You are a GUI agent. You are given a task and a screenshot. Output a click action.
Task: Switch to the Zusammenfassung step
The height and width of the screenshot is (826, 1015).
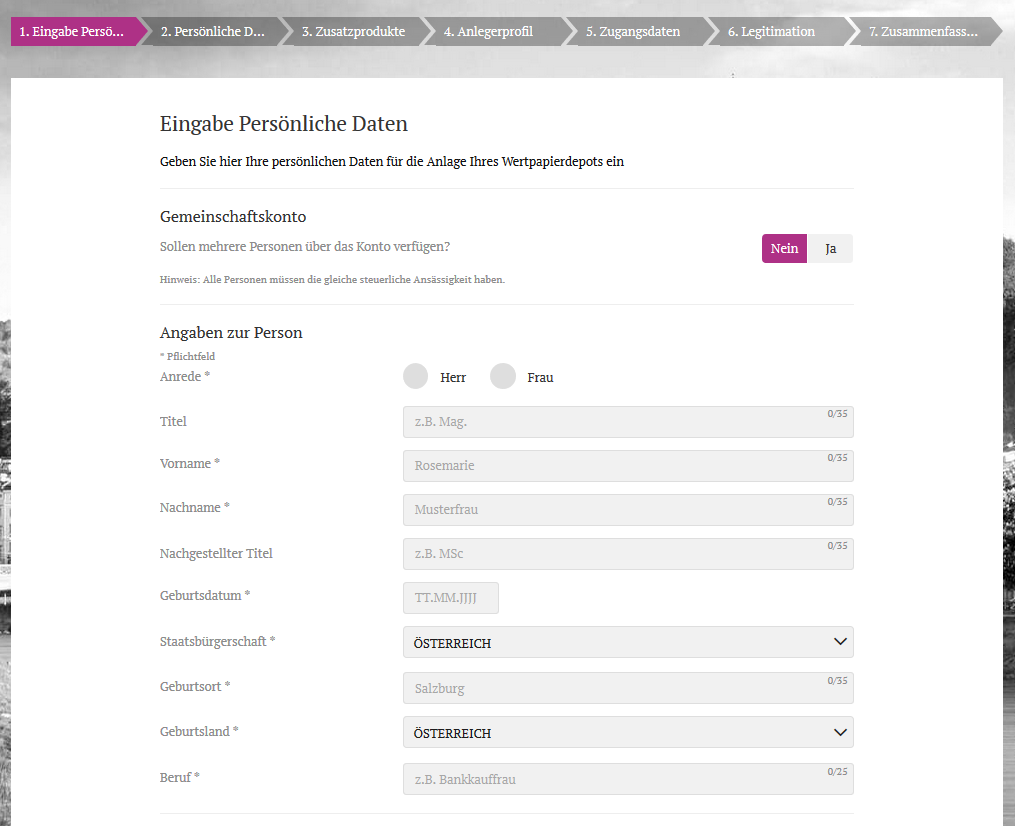point(920,31)
